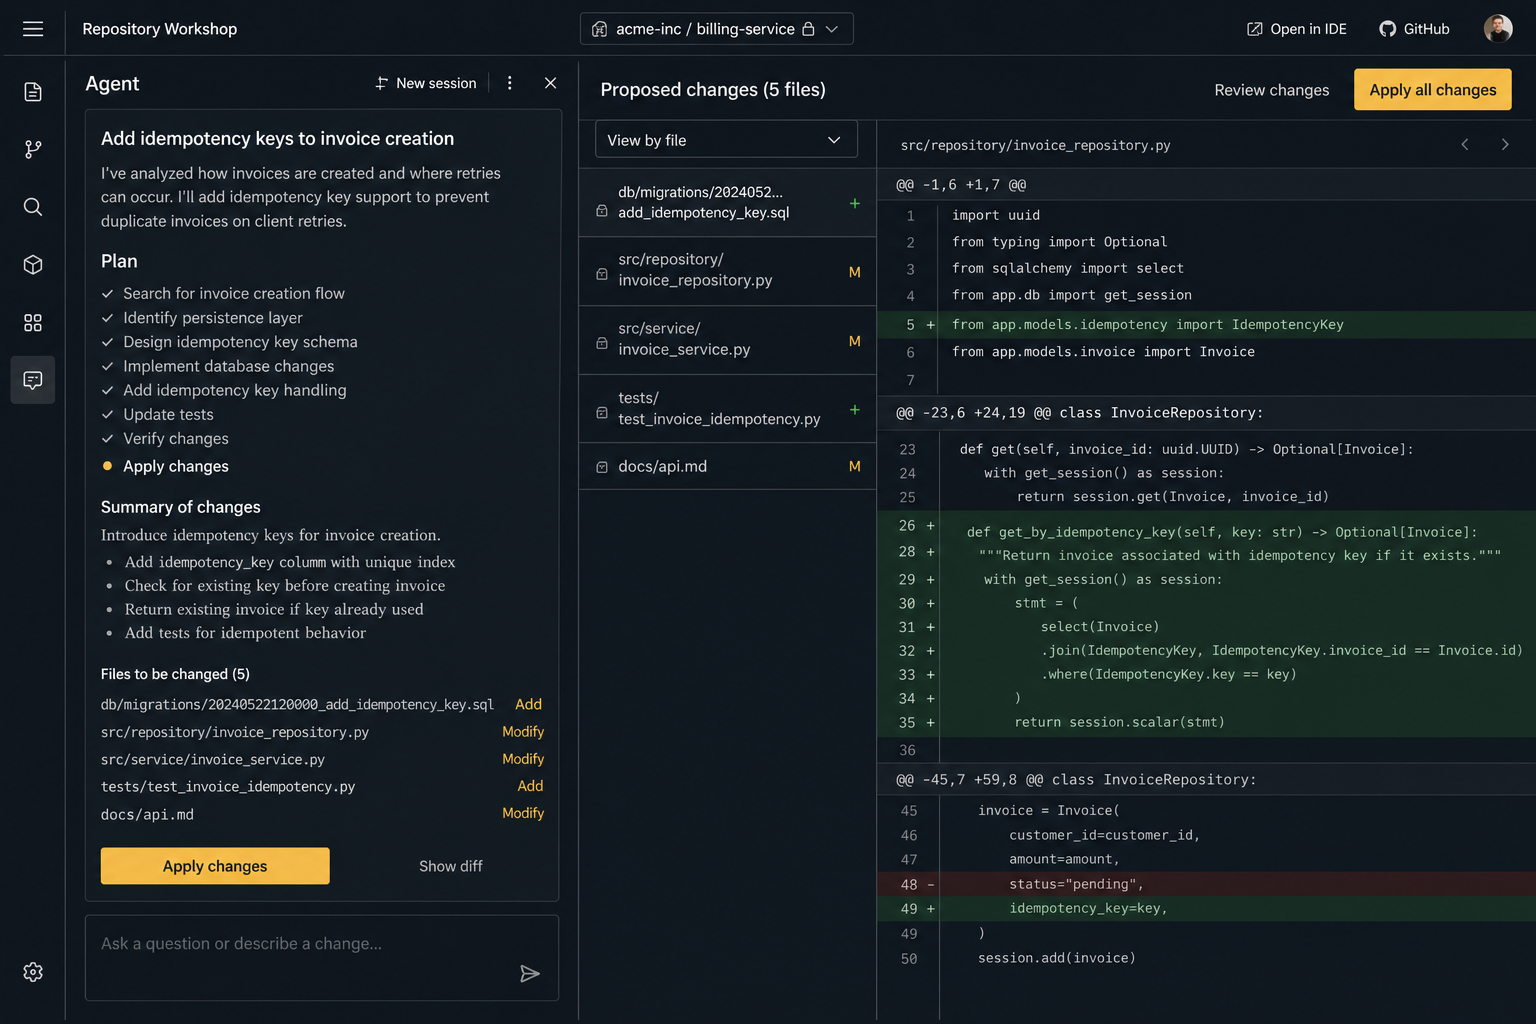The image size is (1536, 1024).
Task: Open the source control branch icon
Action: click(33, 149)
